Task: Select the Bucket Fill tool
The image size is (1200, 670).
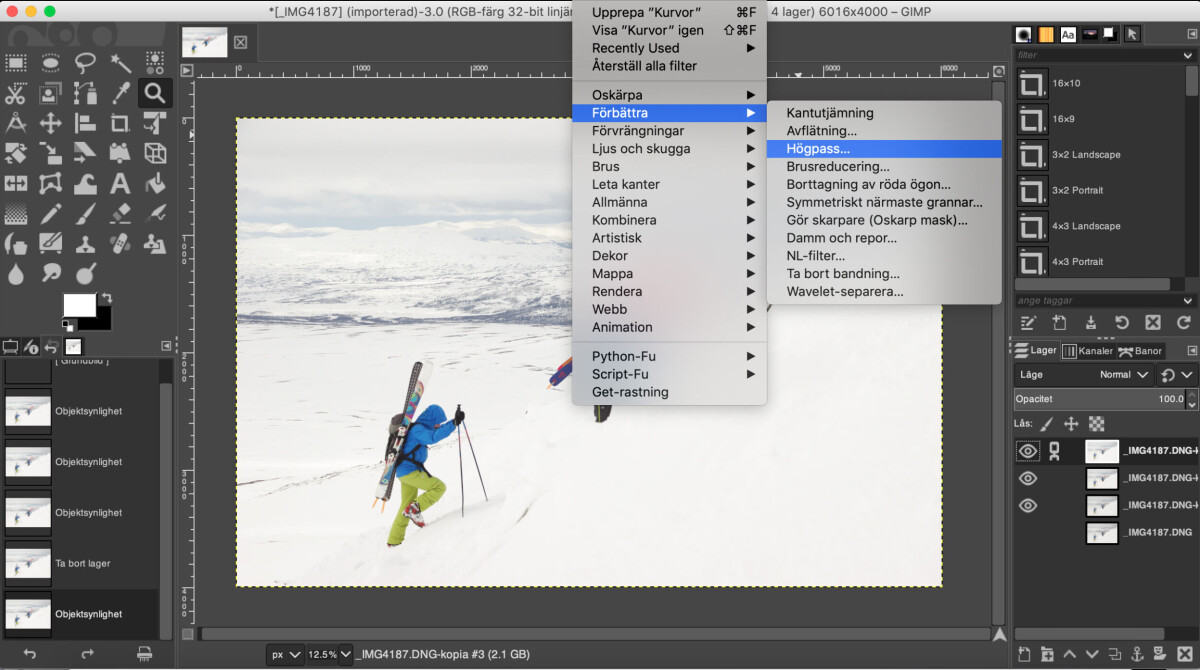Action: tap(155, 184)
